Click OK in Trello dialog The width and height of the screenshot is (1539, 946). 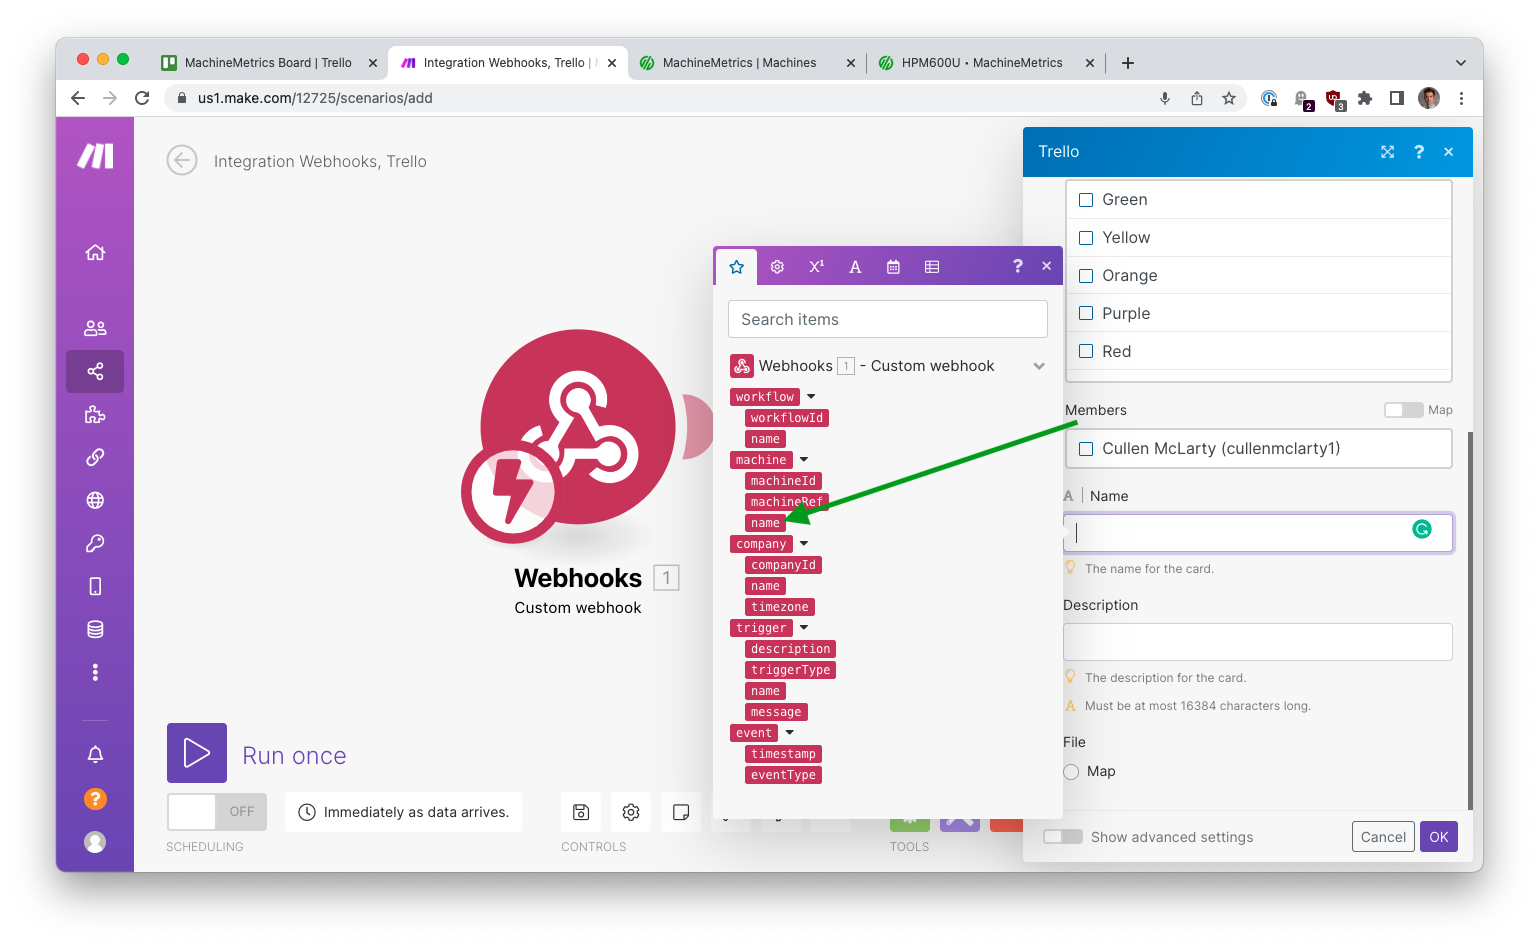coord(1439,837)
